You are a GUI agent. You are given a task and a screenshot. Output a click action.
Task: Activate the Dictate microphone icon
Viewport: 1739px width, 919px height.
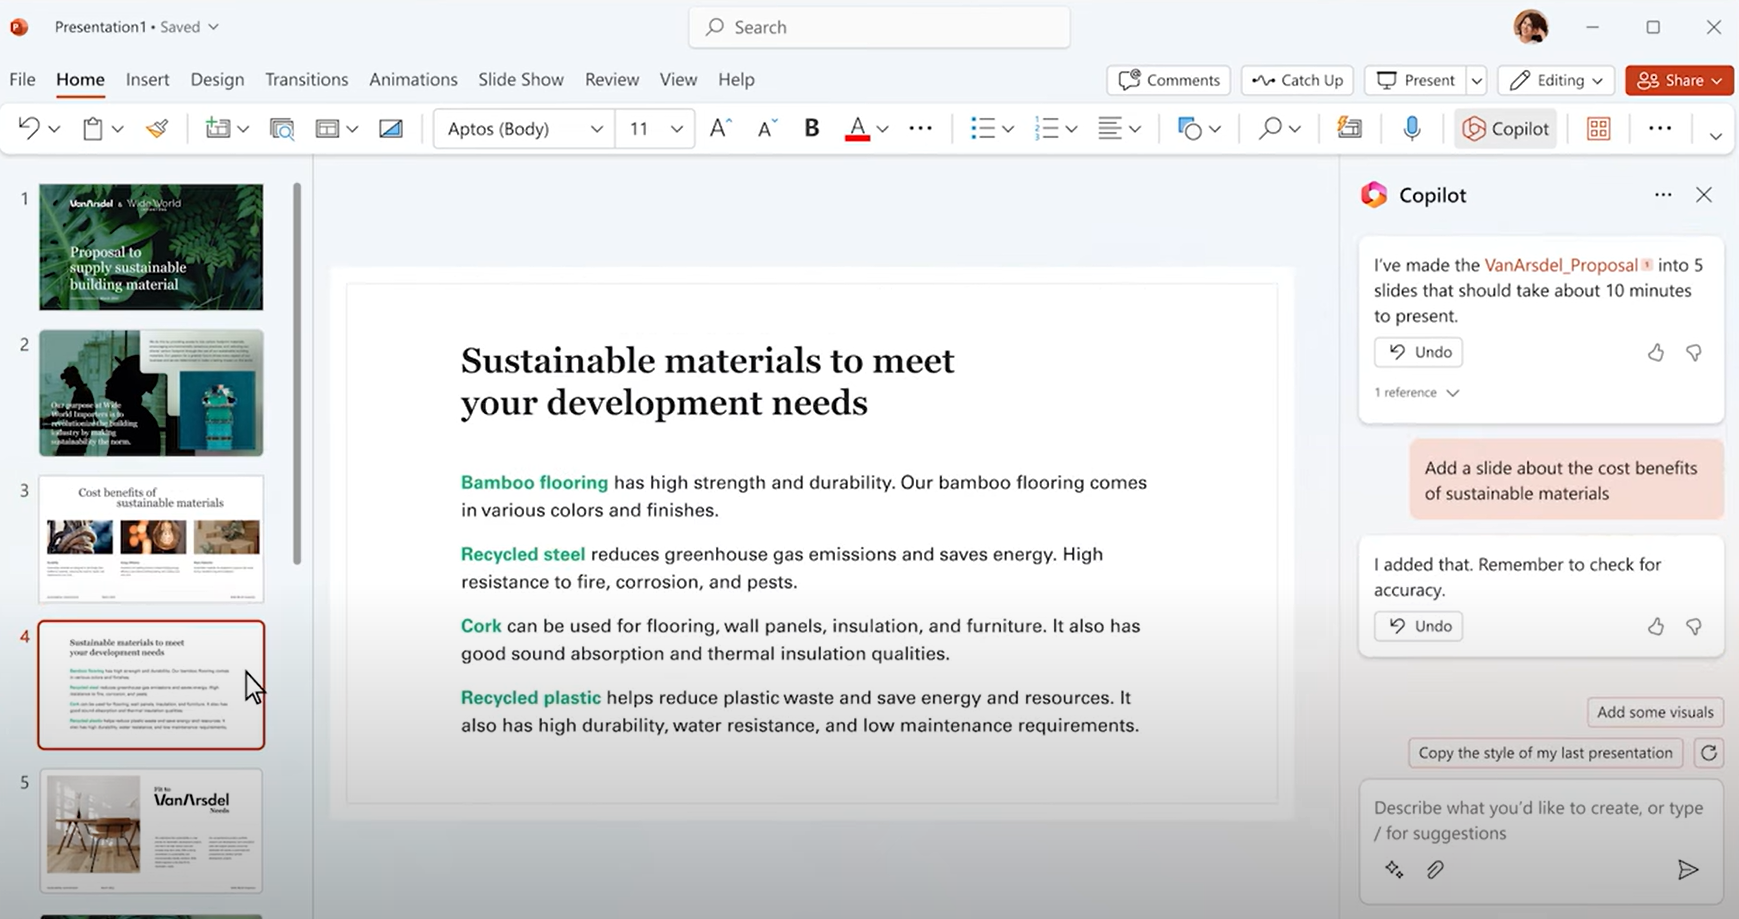click(1411, 128)
